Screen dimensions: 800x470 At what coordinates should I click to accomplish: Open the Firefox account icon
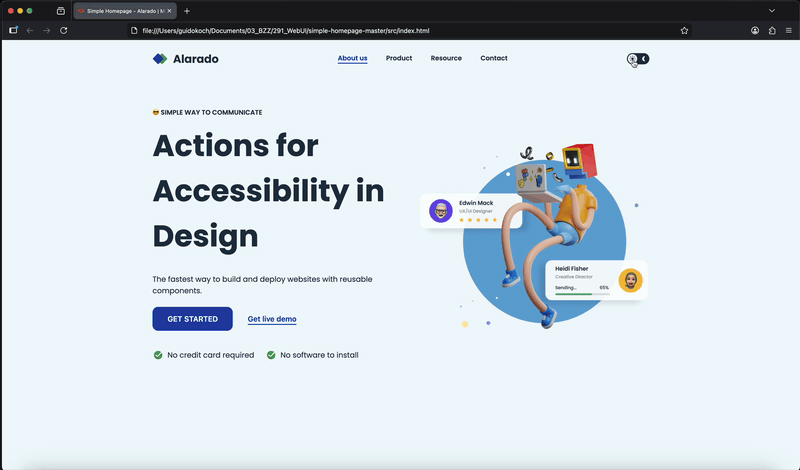click(755, 31)
